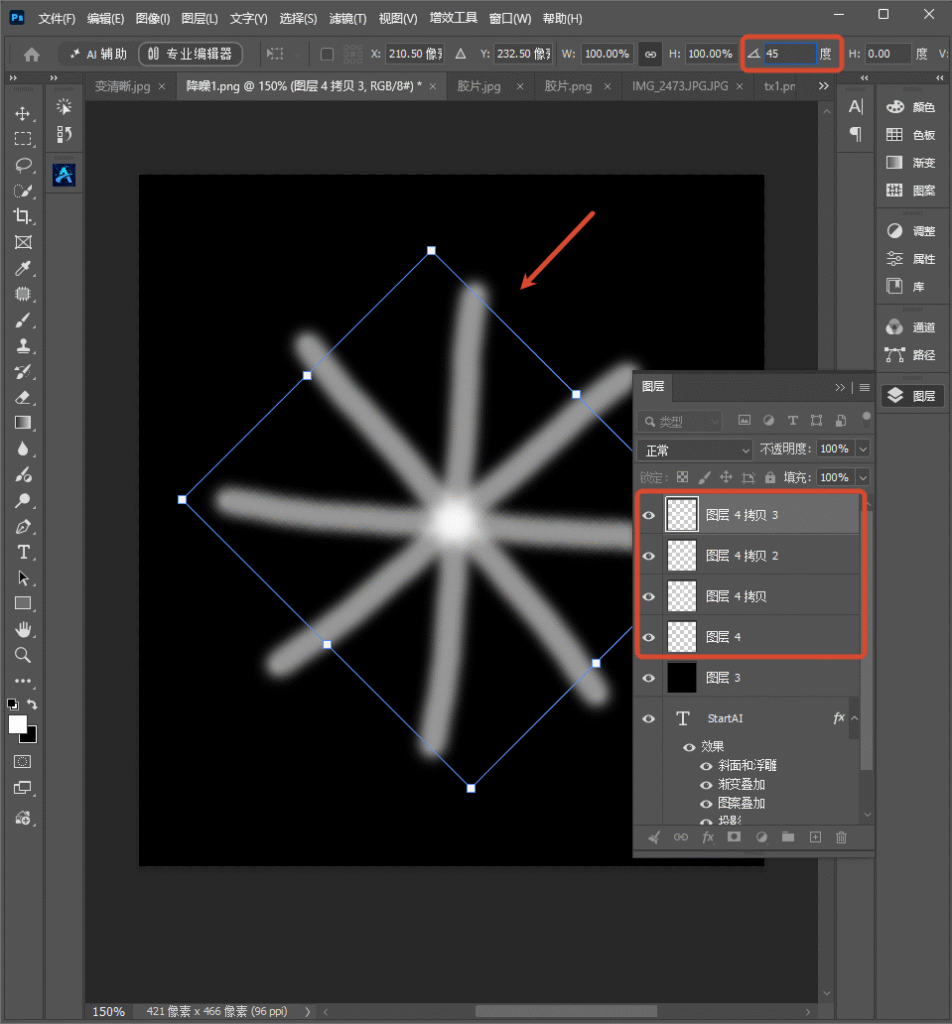
Task: Open the 路径 panel
Action: click(x=912, y=355)
